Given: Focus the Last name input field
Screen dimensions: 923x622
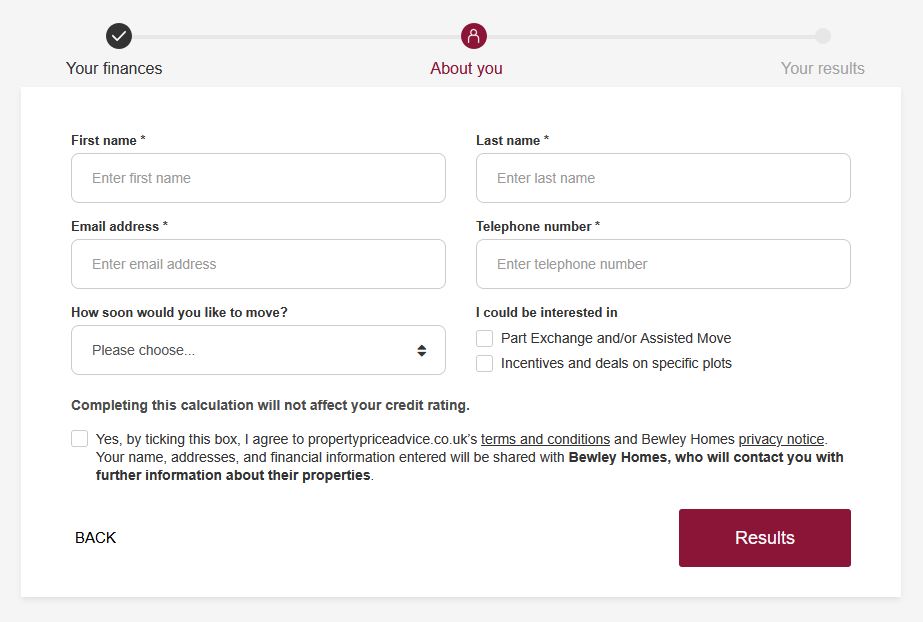Looking at the screenshot, I should 663,178.
